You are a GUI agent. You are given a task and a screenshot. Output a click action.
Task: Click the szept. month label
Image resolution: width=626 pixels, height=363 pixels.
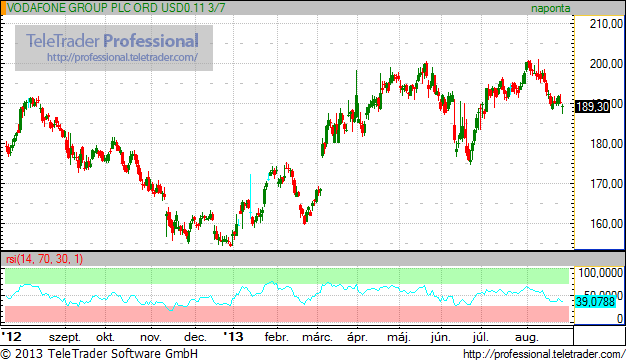(65, 337)
